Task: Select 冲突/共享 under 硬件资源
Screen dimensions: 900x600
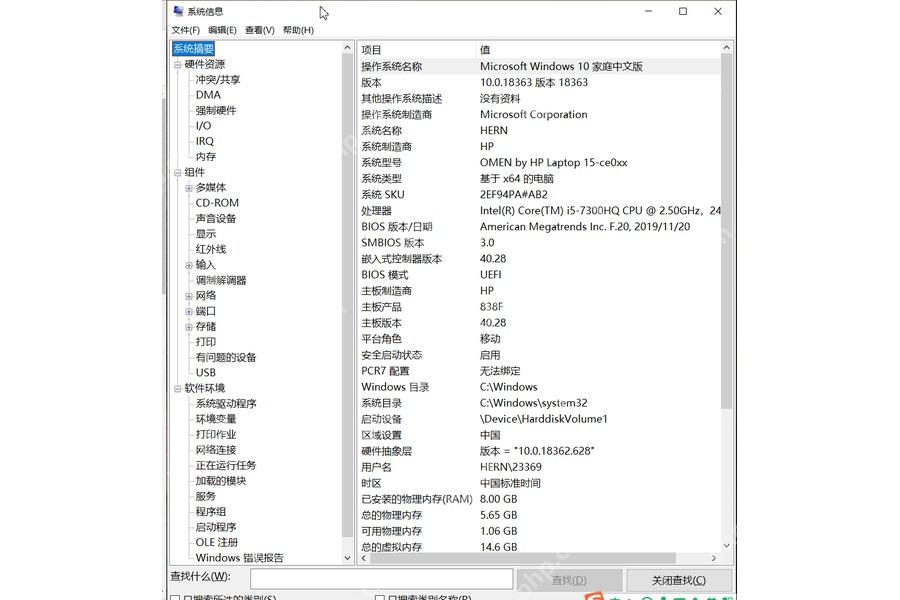Action: (218, 80)
